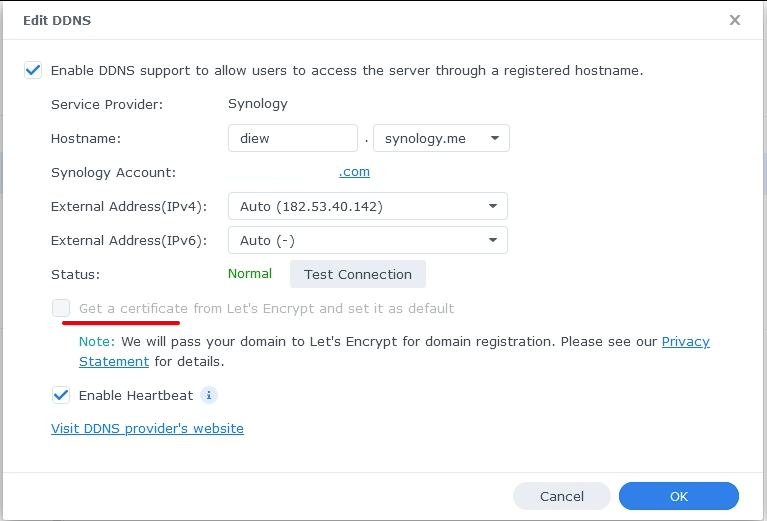Image resolution: width=767 pixels, height=521 pixels.
Task: Open the synology.me domain dropdown
Action: tap(441, 138)
